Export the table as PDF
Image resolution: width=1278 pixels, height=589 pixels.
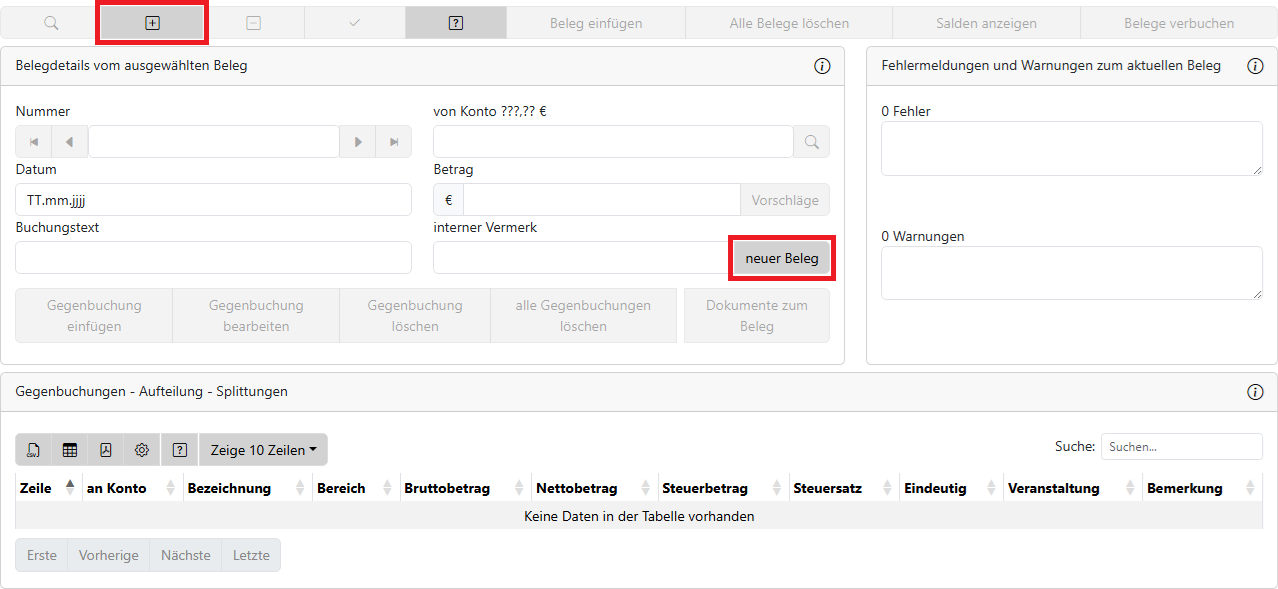coord(106,450)
